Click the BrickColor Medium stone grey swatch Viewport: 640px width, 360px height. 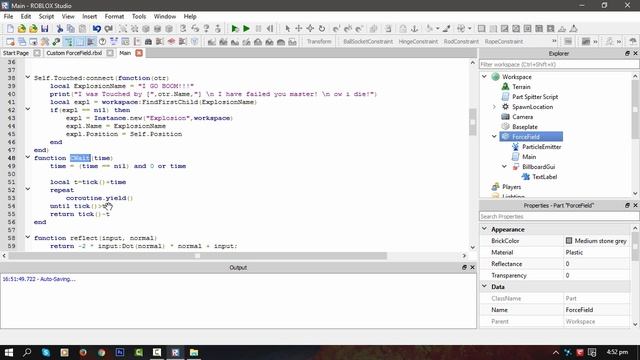point(569,241)
